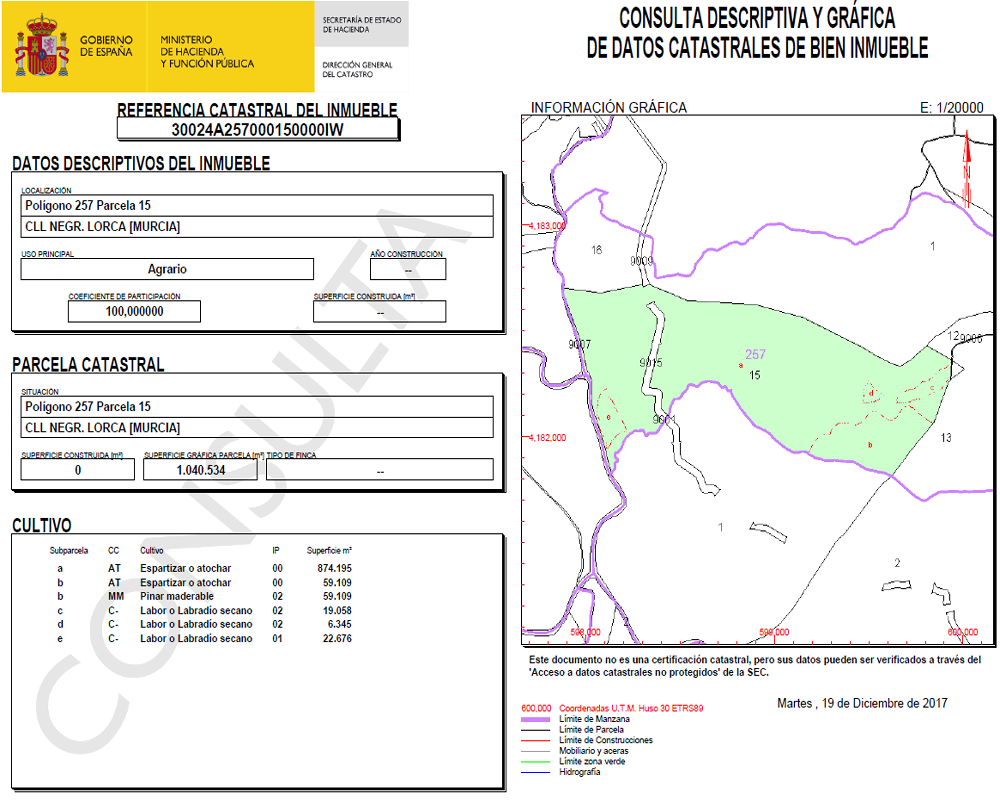The width and height of the screenshot is (1000, 800).
Task: Click the REFERENCIA CATASTRAL DEL INMUEBLE heading
Action: [x=257, y=110]
